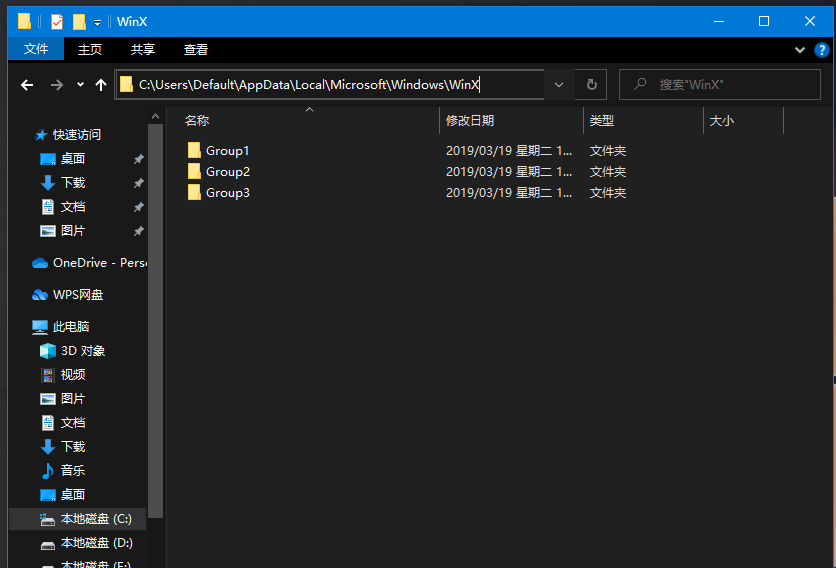Sort by 类型 column header
Image resolution: width=836 pixels, height=568 pixels.
coord(601,121)
